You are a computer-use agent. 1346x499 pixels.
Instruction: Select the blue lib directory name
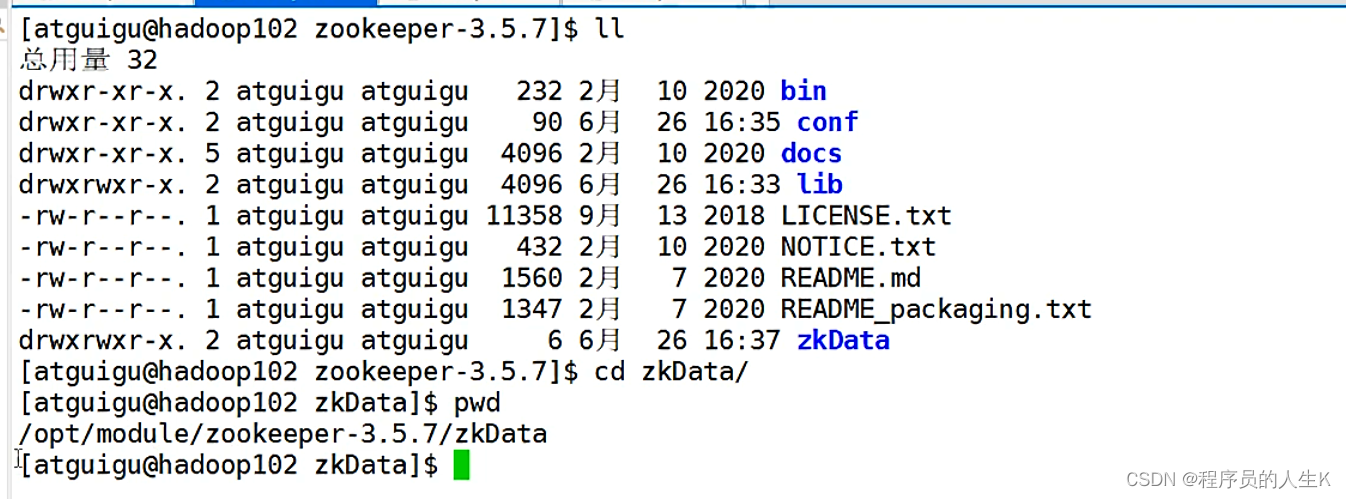pos(819,184)
